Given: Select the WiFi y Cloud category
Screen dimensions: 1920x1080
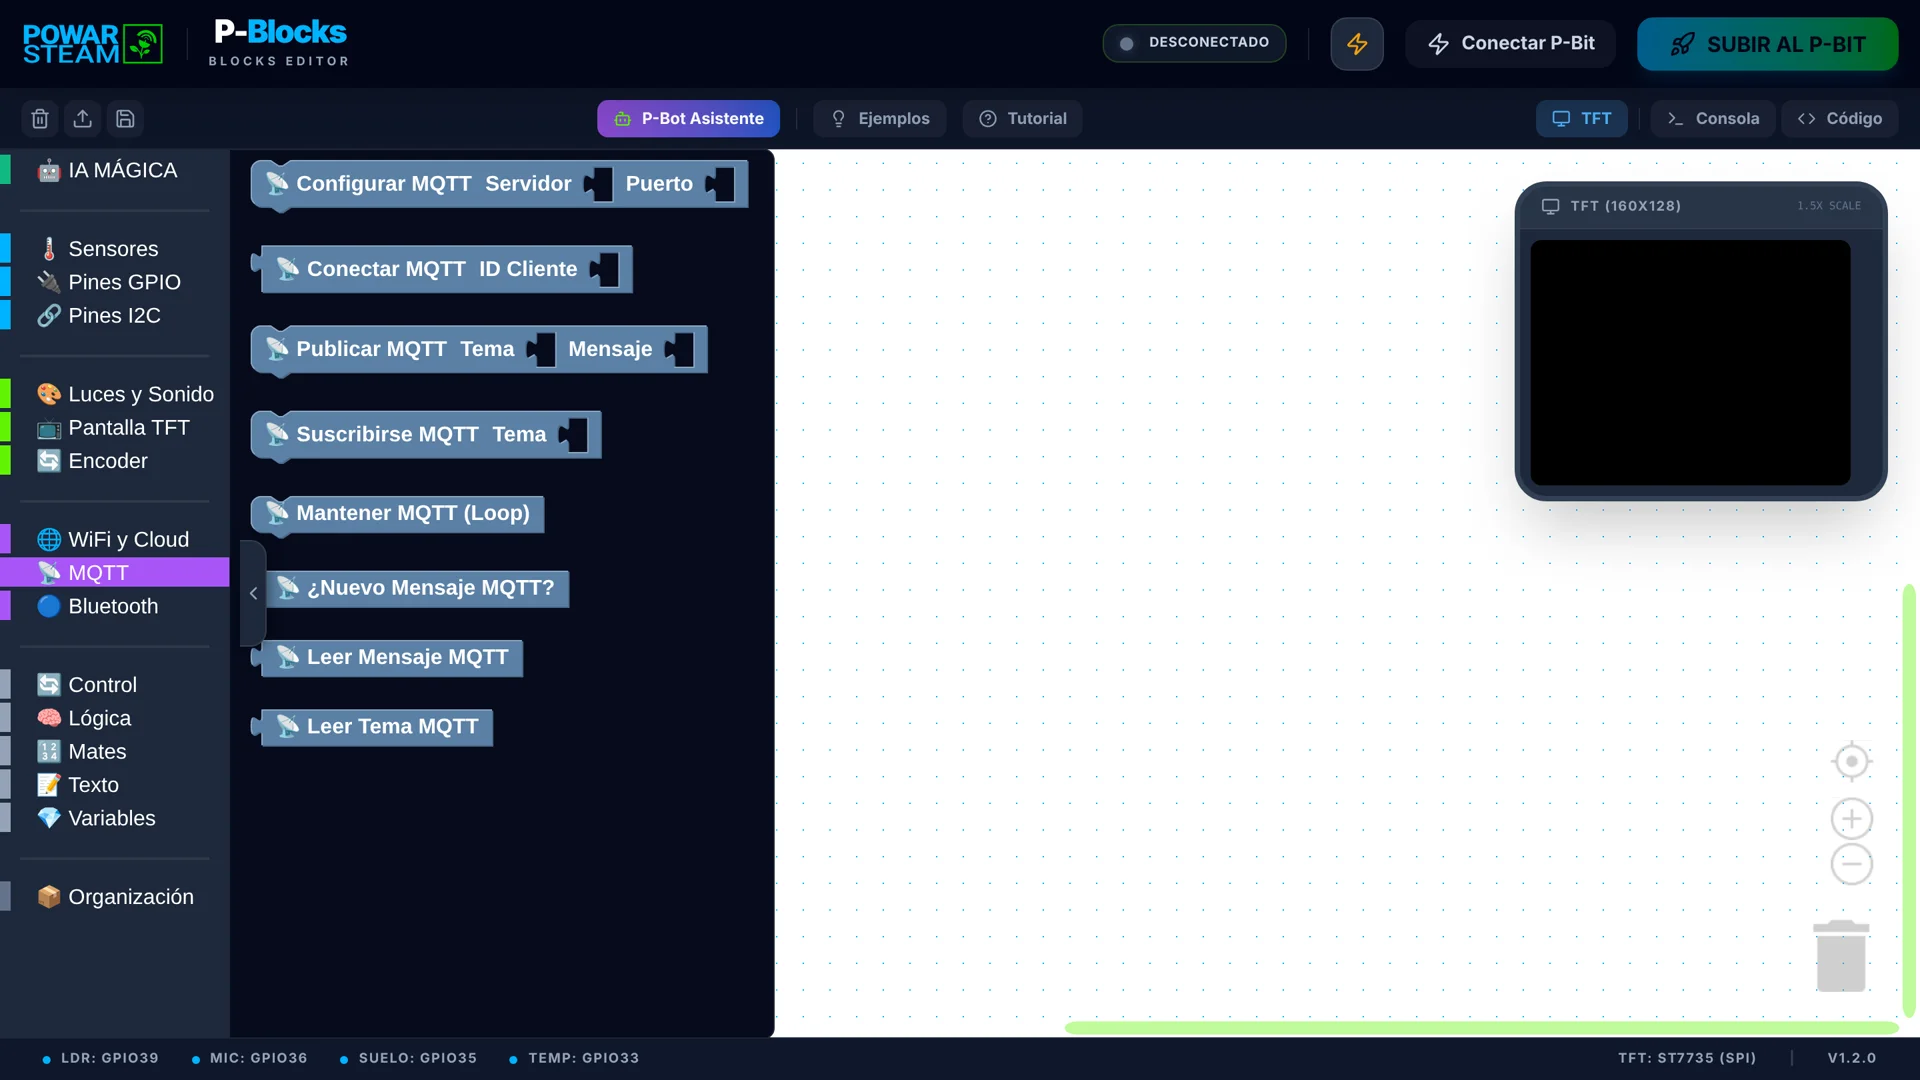Looking at the screenshot, I should click(115, 540).
